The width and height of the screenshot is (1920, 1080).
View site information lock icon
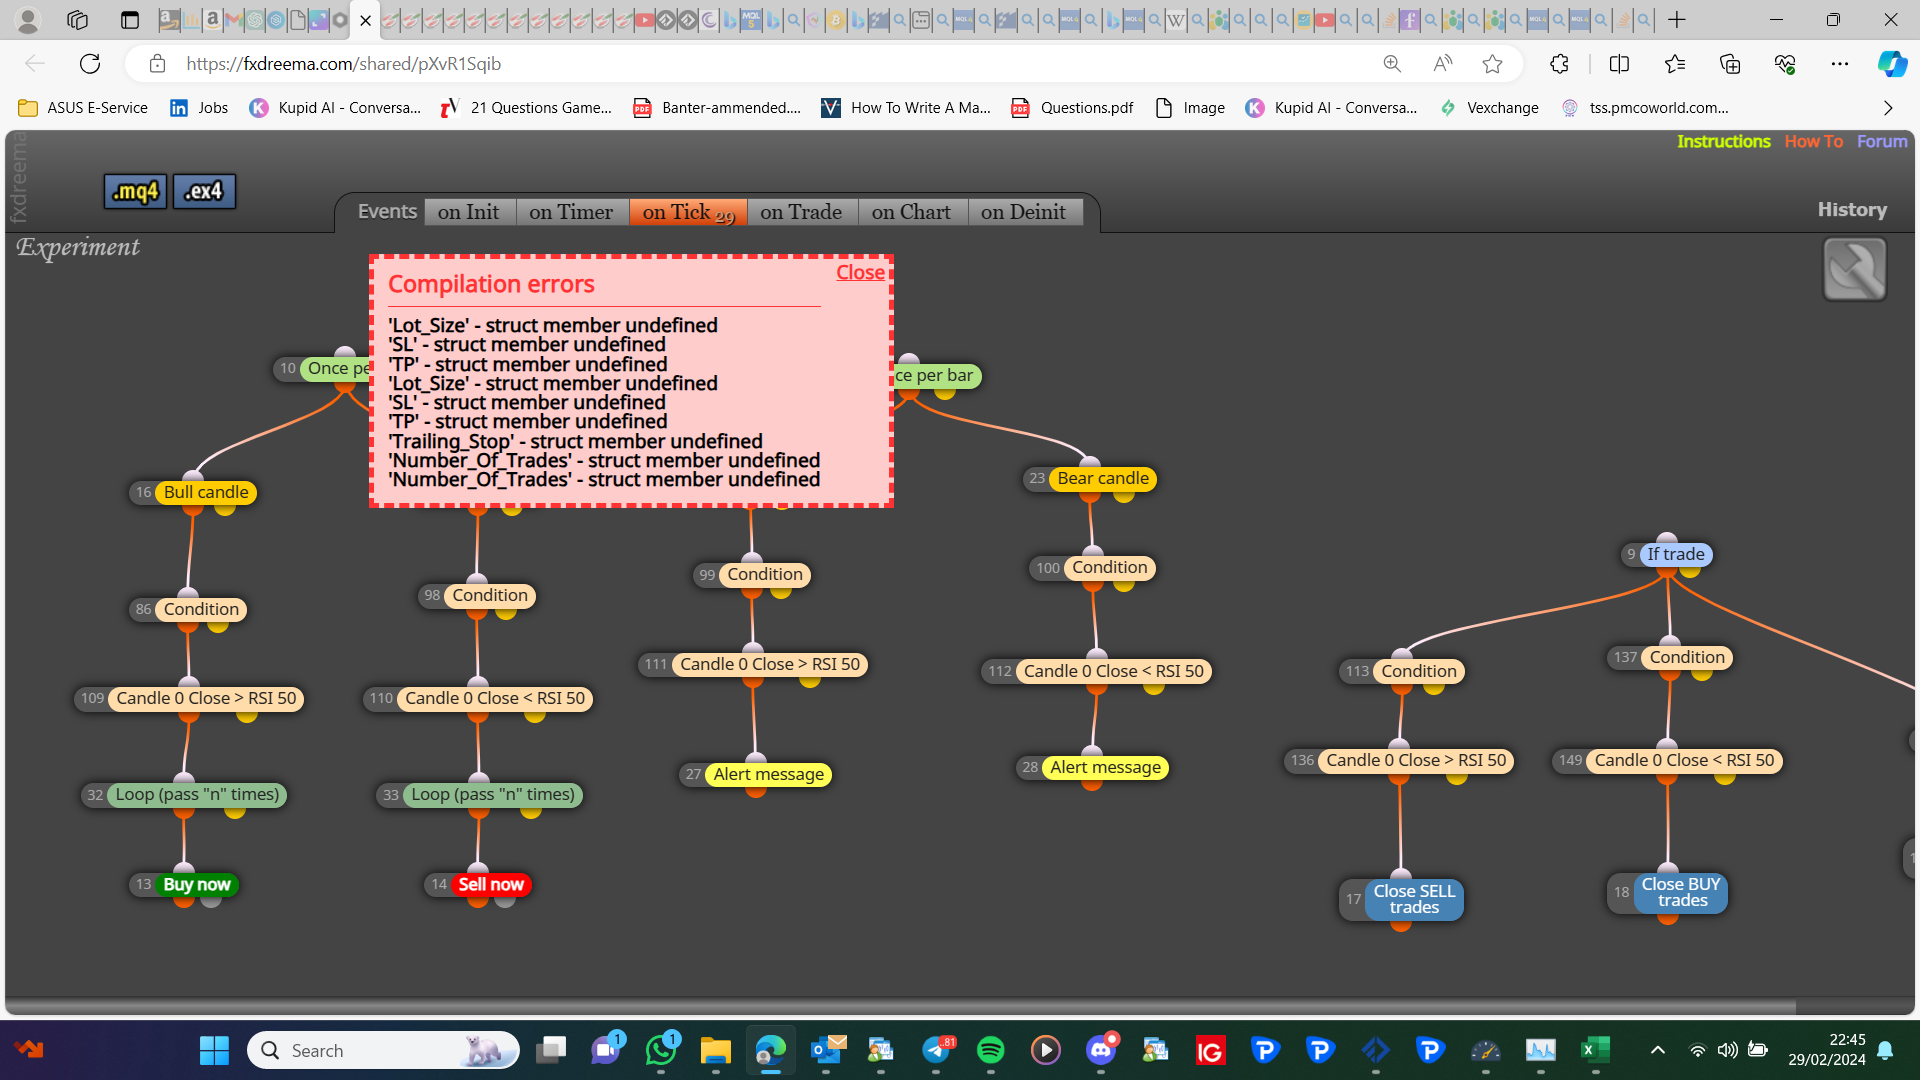pos(157,64)
